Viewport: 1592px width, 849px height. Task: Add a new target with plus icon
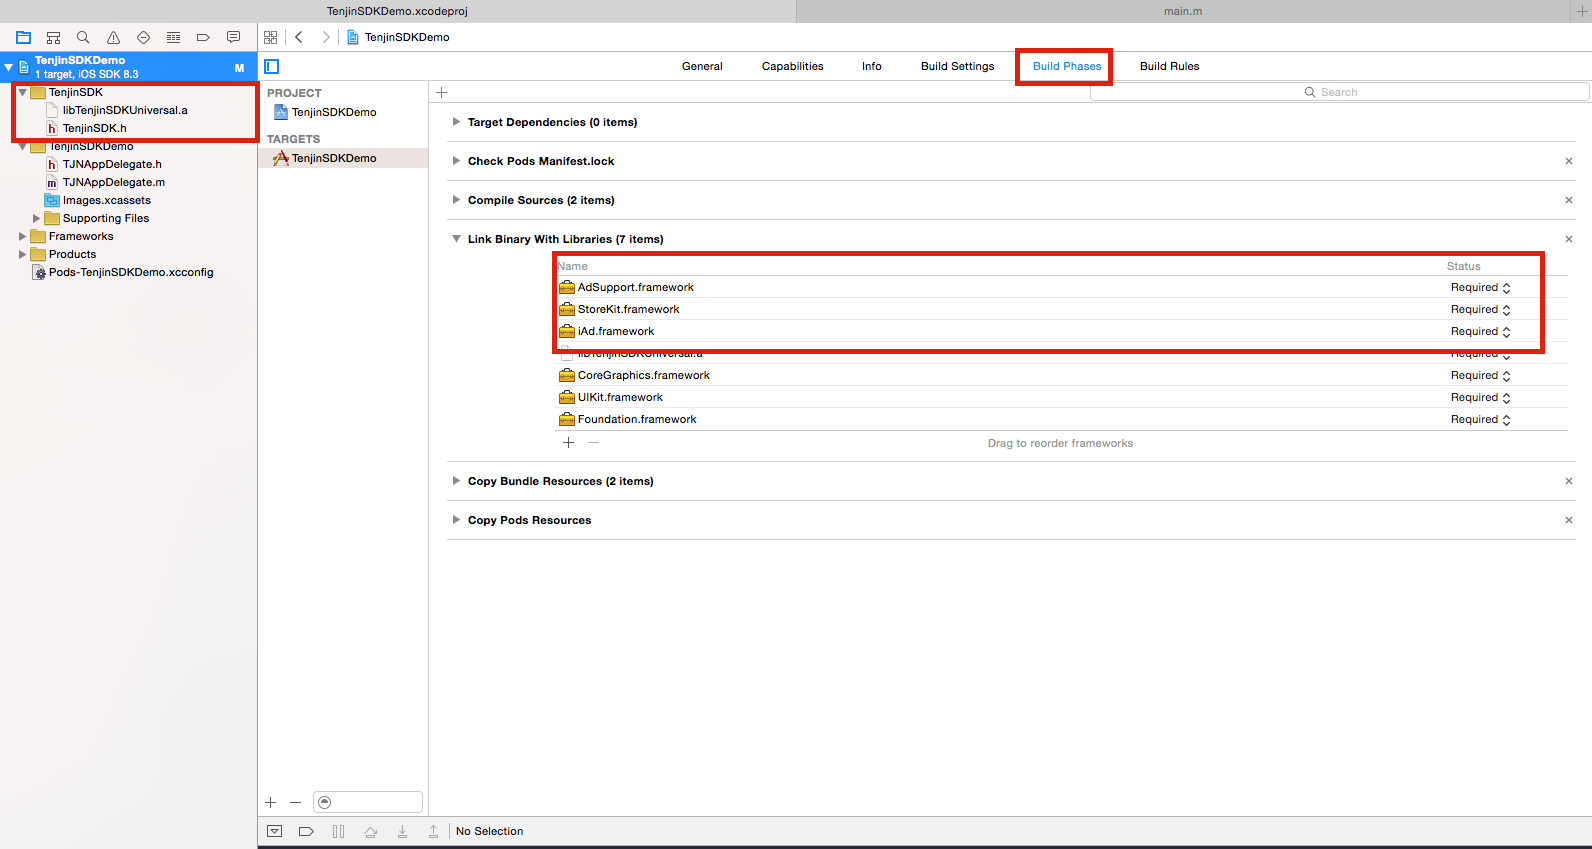[x=271, y=803]
